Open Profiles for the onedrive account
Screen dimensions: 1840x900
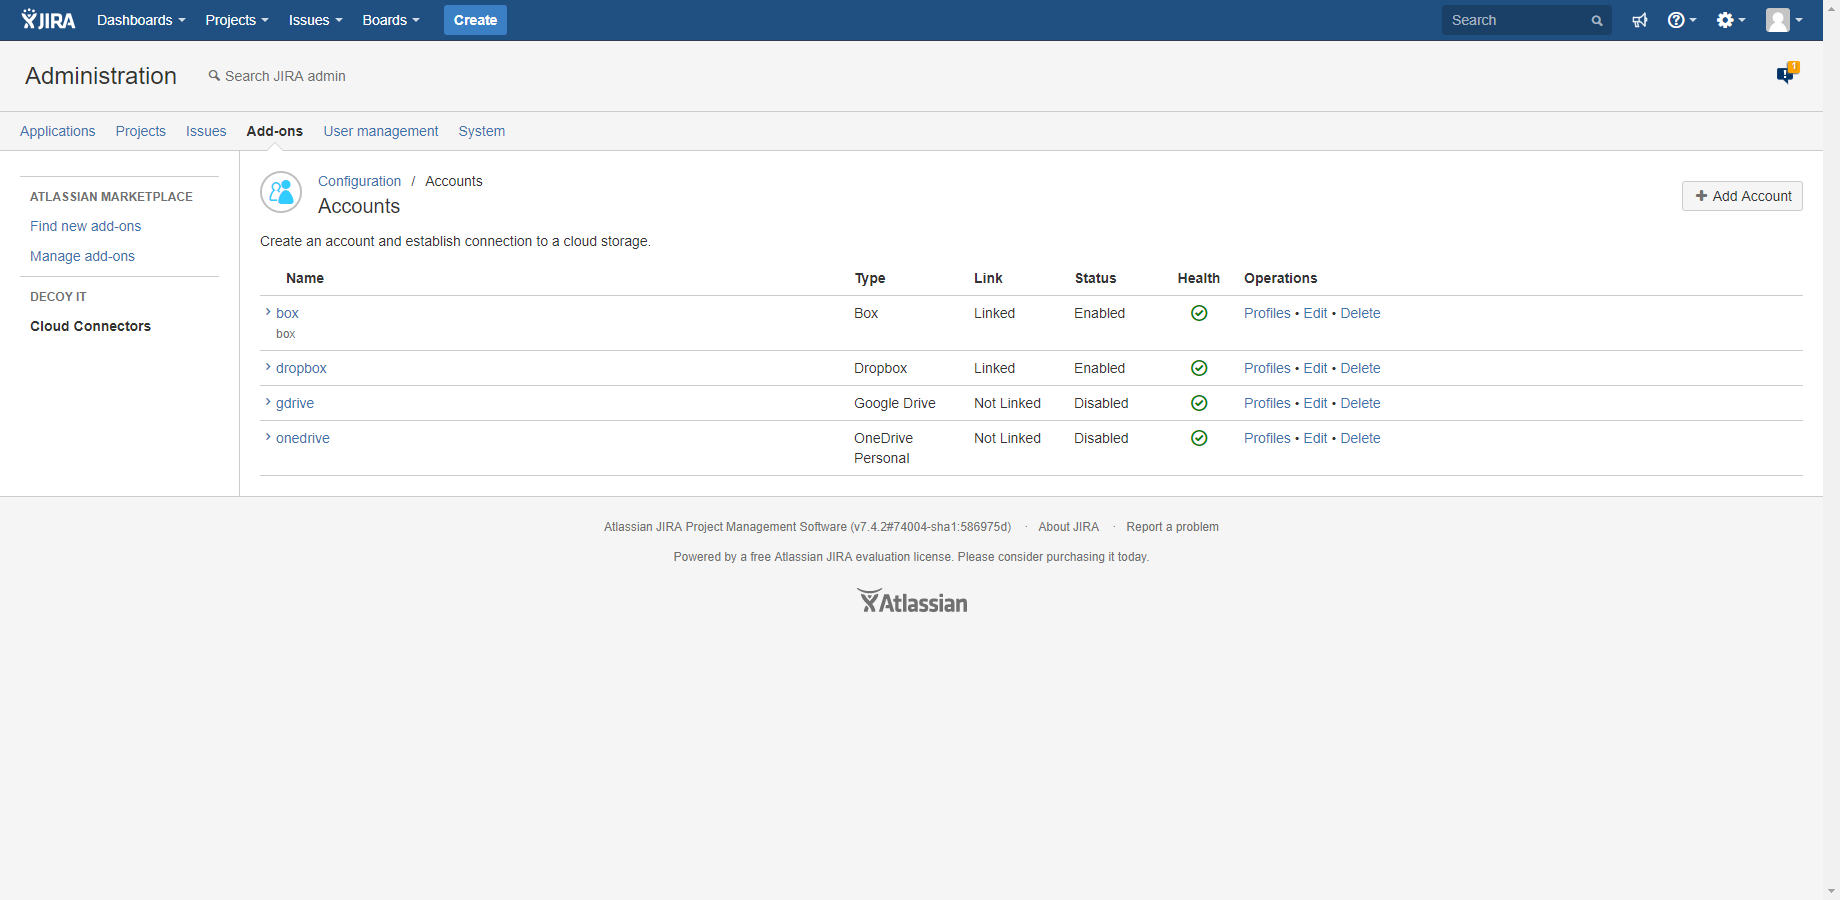click(1267, 438)
